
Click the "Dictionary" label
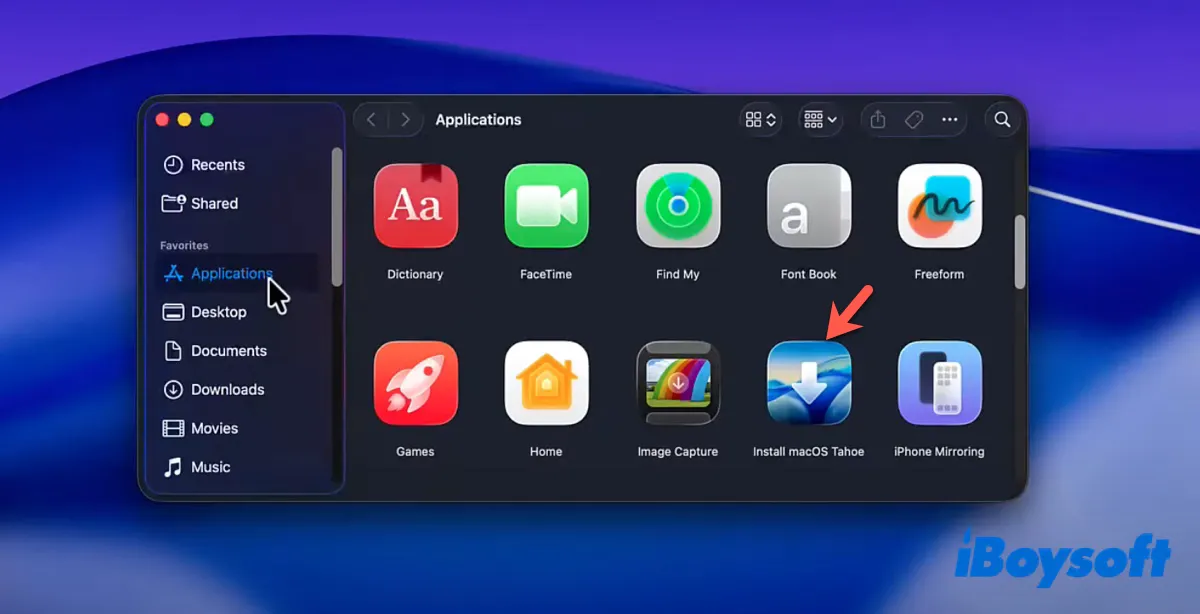415,274
